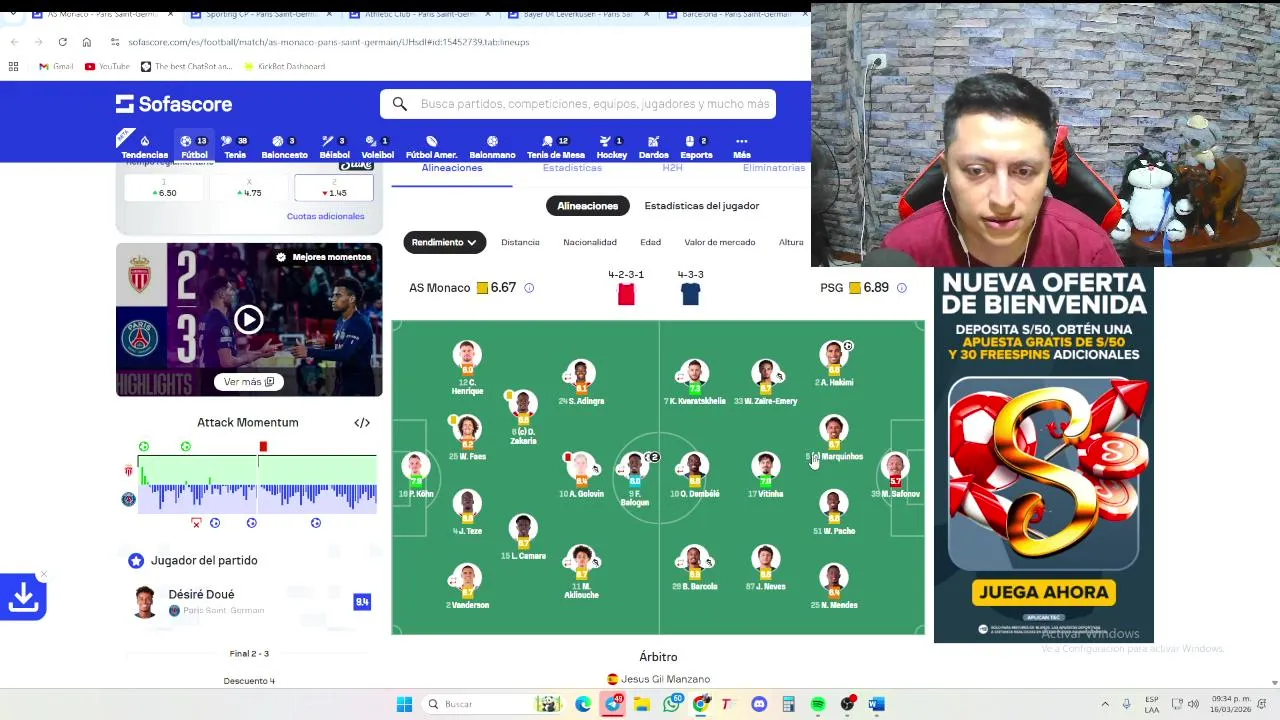Open the Tenis de Mesa section
Image resolution: width=1280 pixels, height=720 pixels.
[556, 147]
